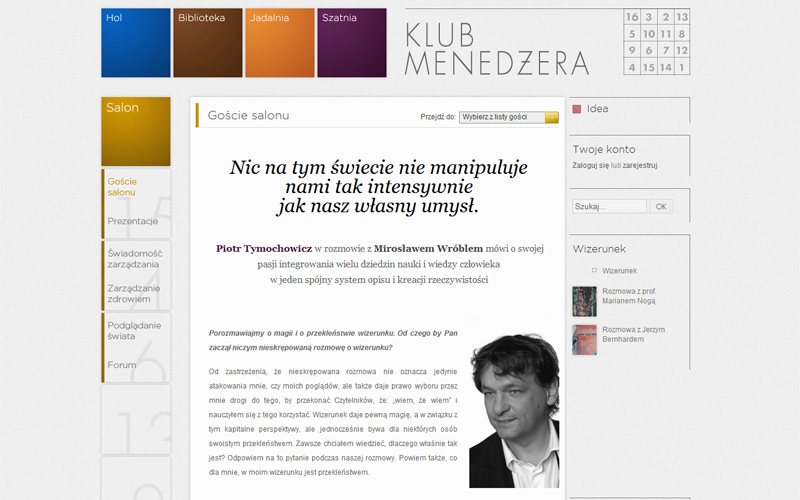Expand the Wybierz z listy gości dropdown
Image resolution: width=800 pixels, height=500 pixels.
509,117
